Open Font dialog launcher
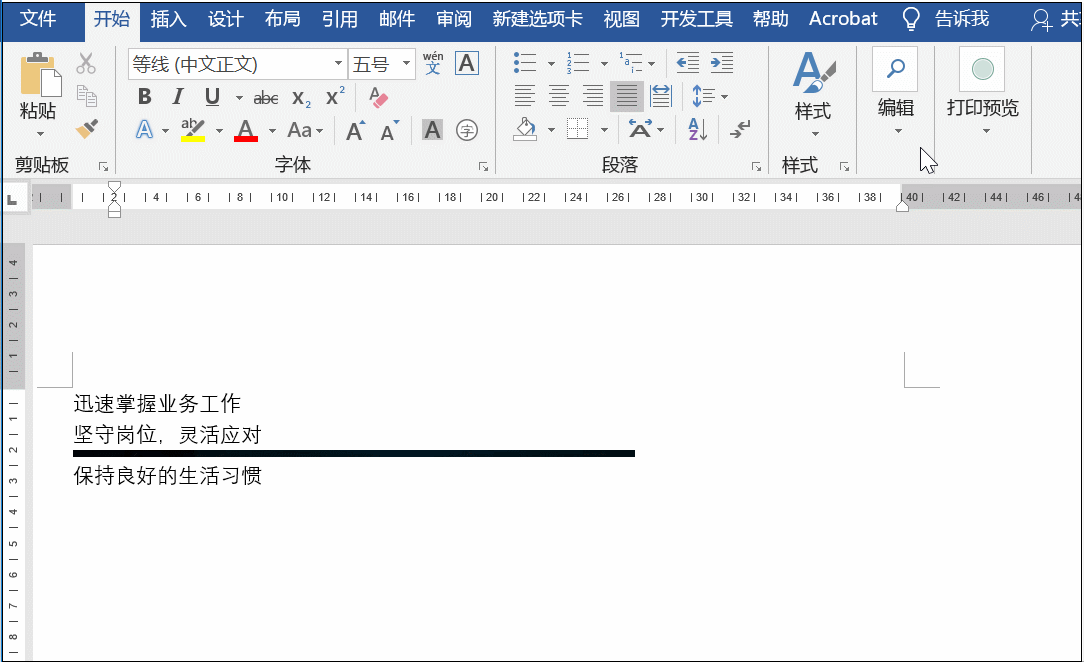This screenshot has width=1084, height=662. (483, 167)
